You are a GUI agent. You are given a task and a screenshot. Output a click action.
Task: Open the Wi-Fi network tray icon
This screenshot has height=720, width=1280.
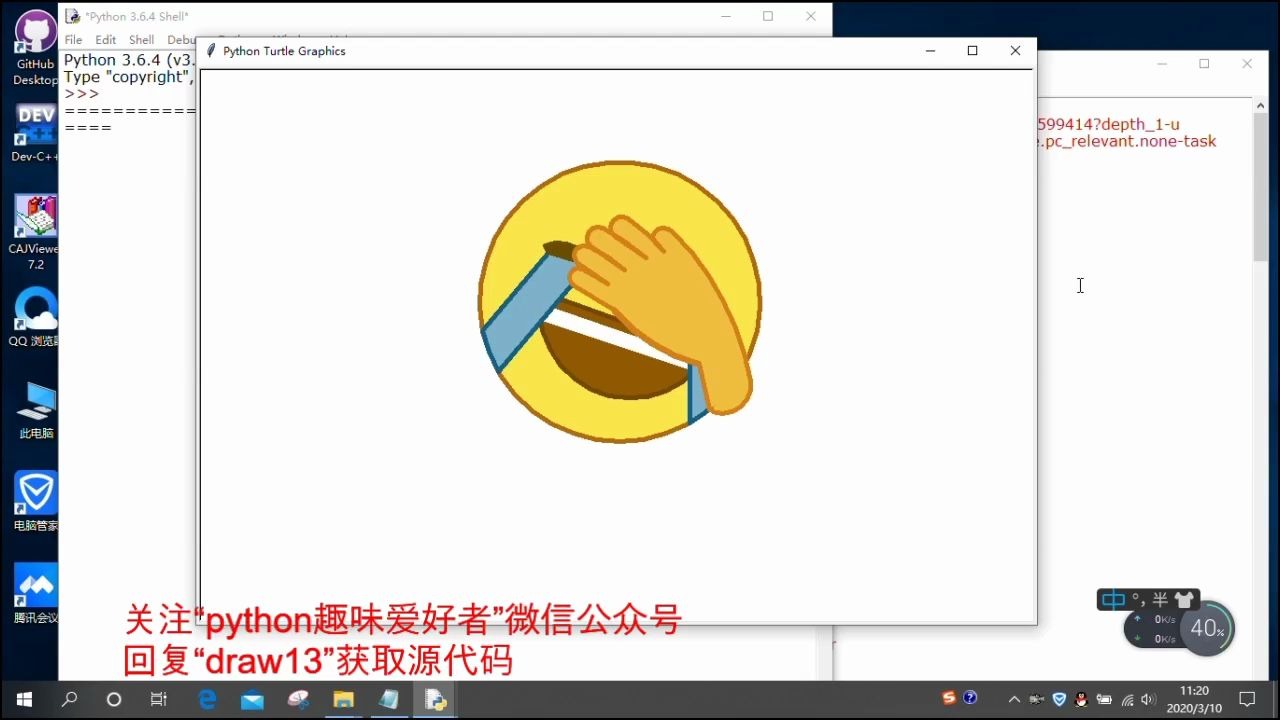[1127, 700]
